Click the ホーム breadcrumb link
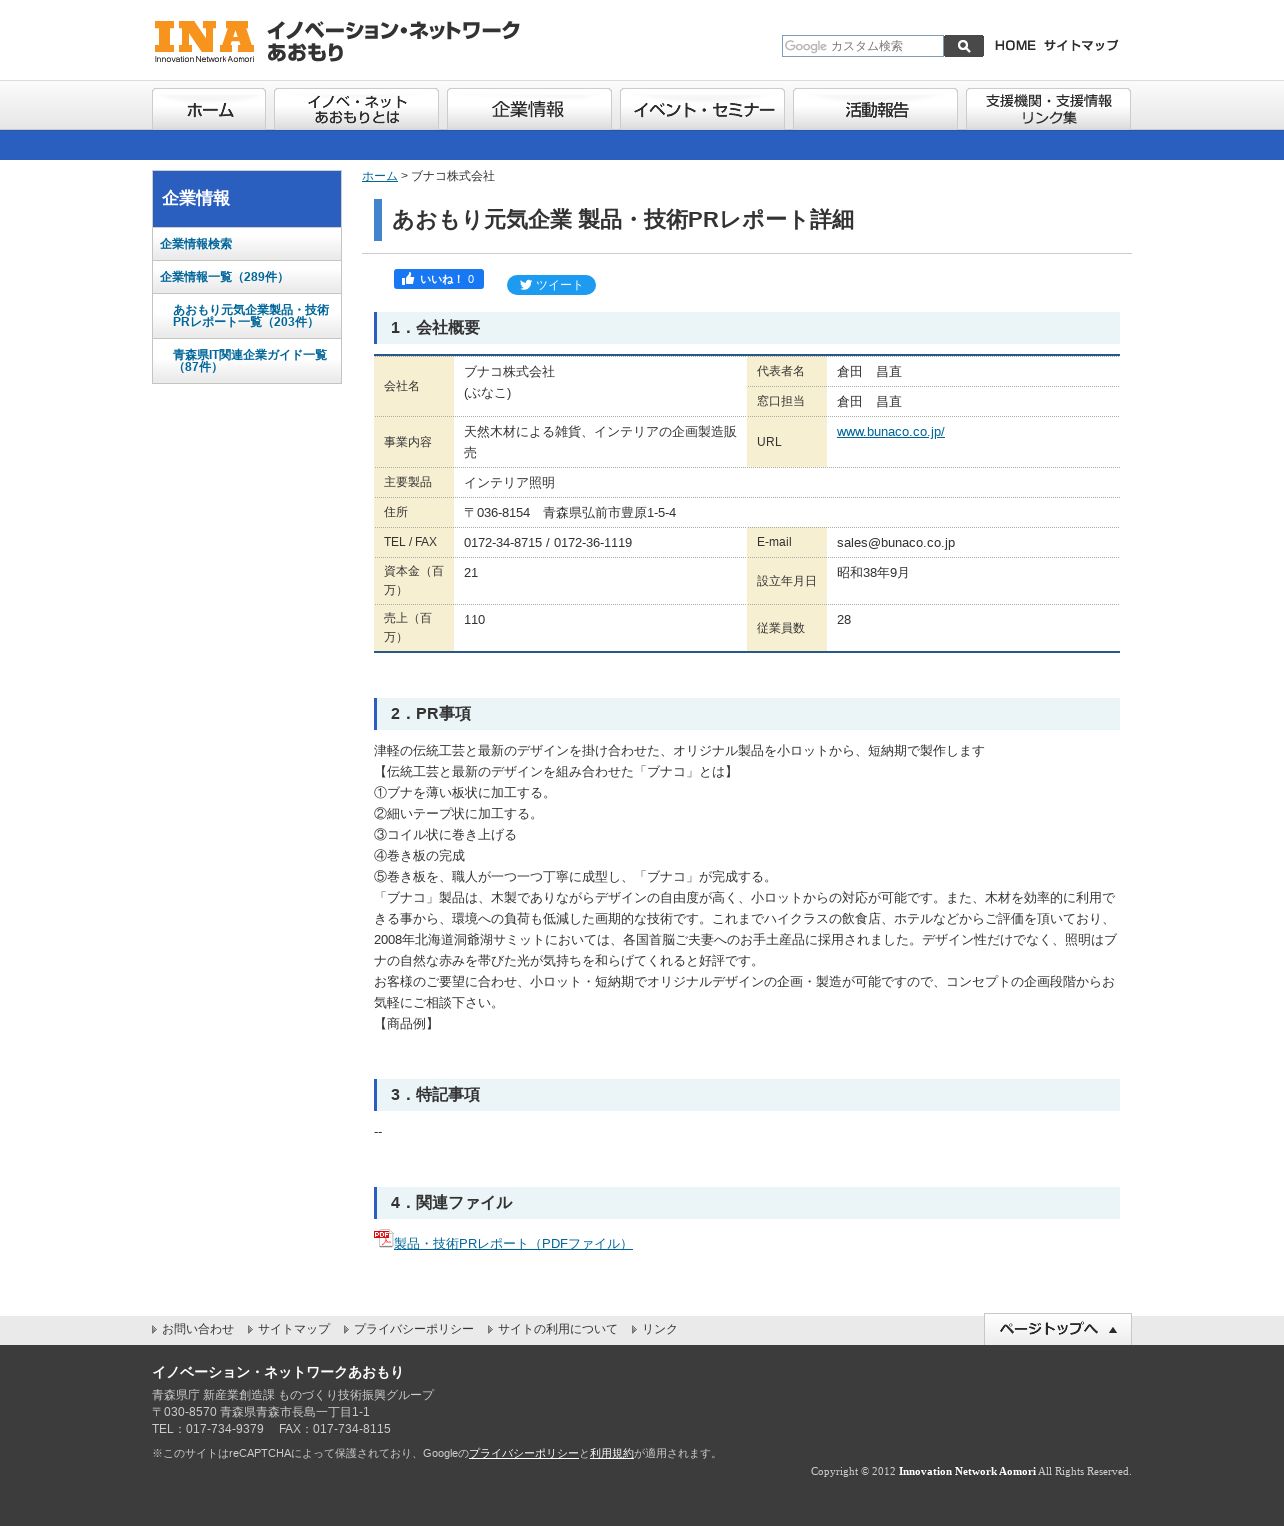Screen dimensions: 1284x1526 pos(380,176)
